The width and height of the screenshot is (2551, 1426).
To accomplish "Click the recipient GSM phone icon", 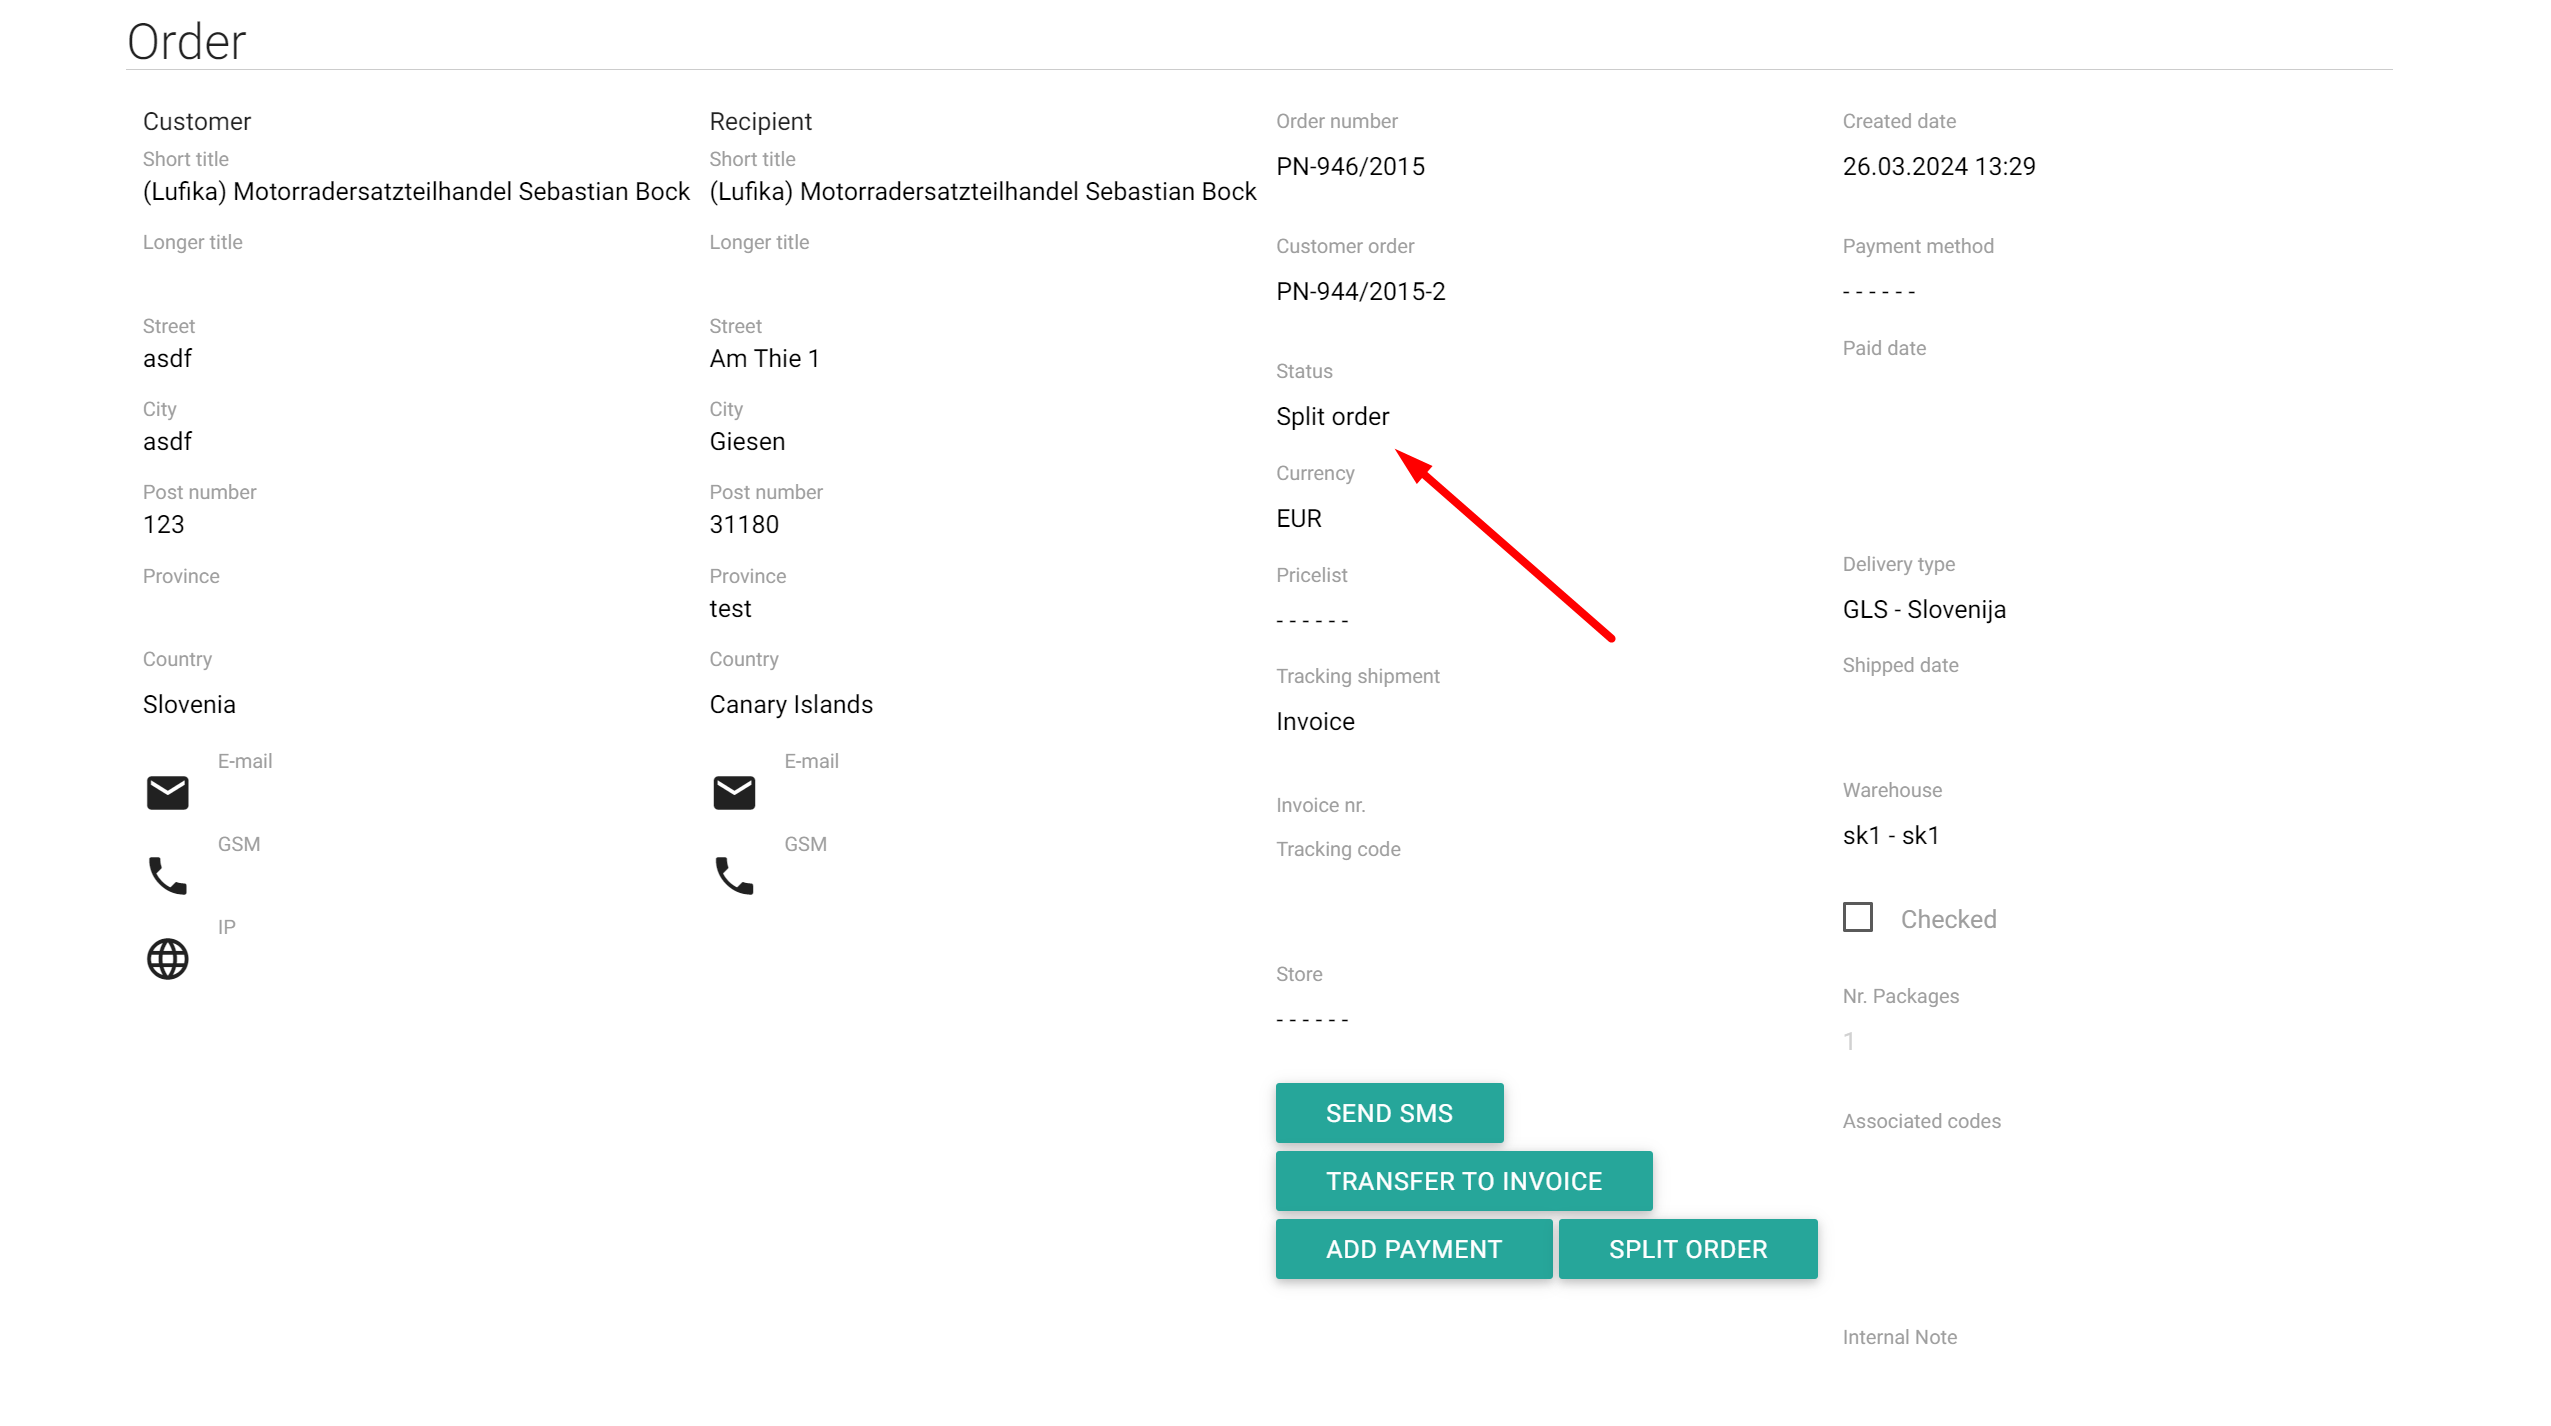I will pos(733,875).
